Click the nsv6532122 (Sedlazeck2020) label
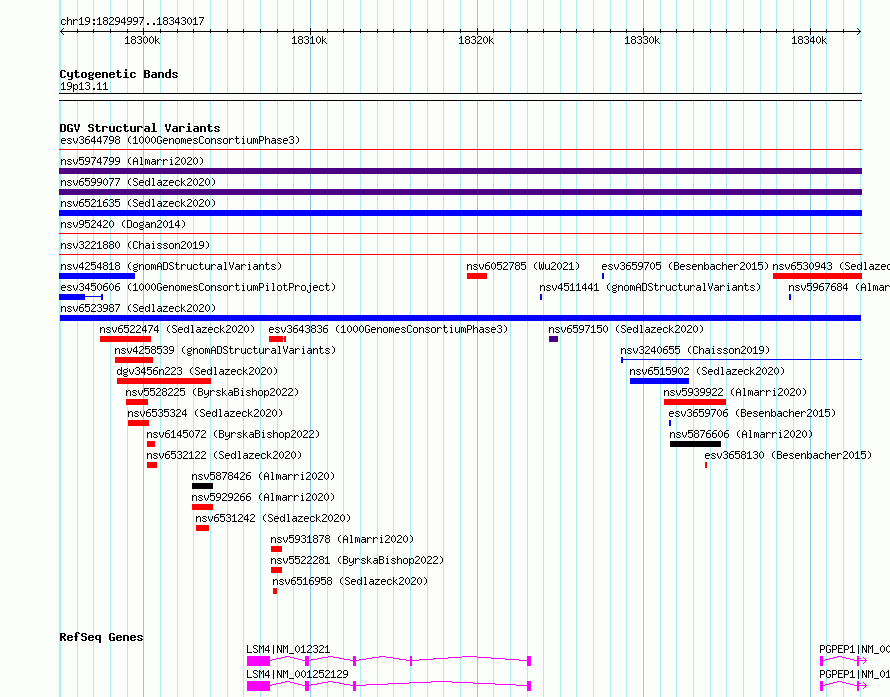890x697 pixels. tap(224, 455)
